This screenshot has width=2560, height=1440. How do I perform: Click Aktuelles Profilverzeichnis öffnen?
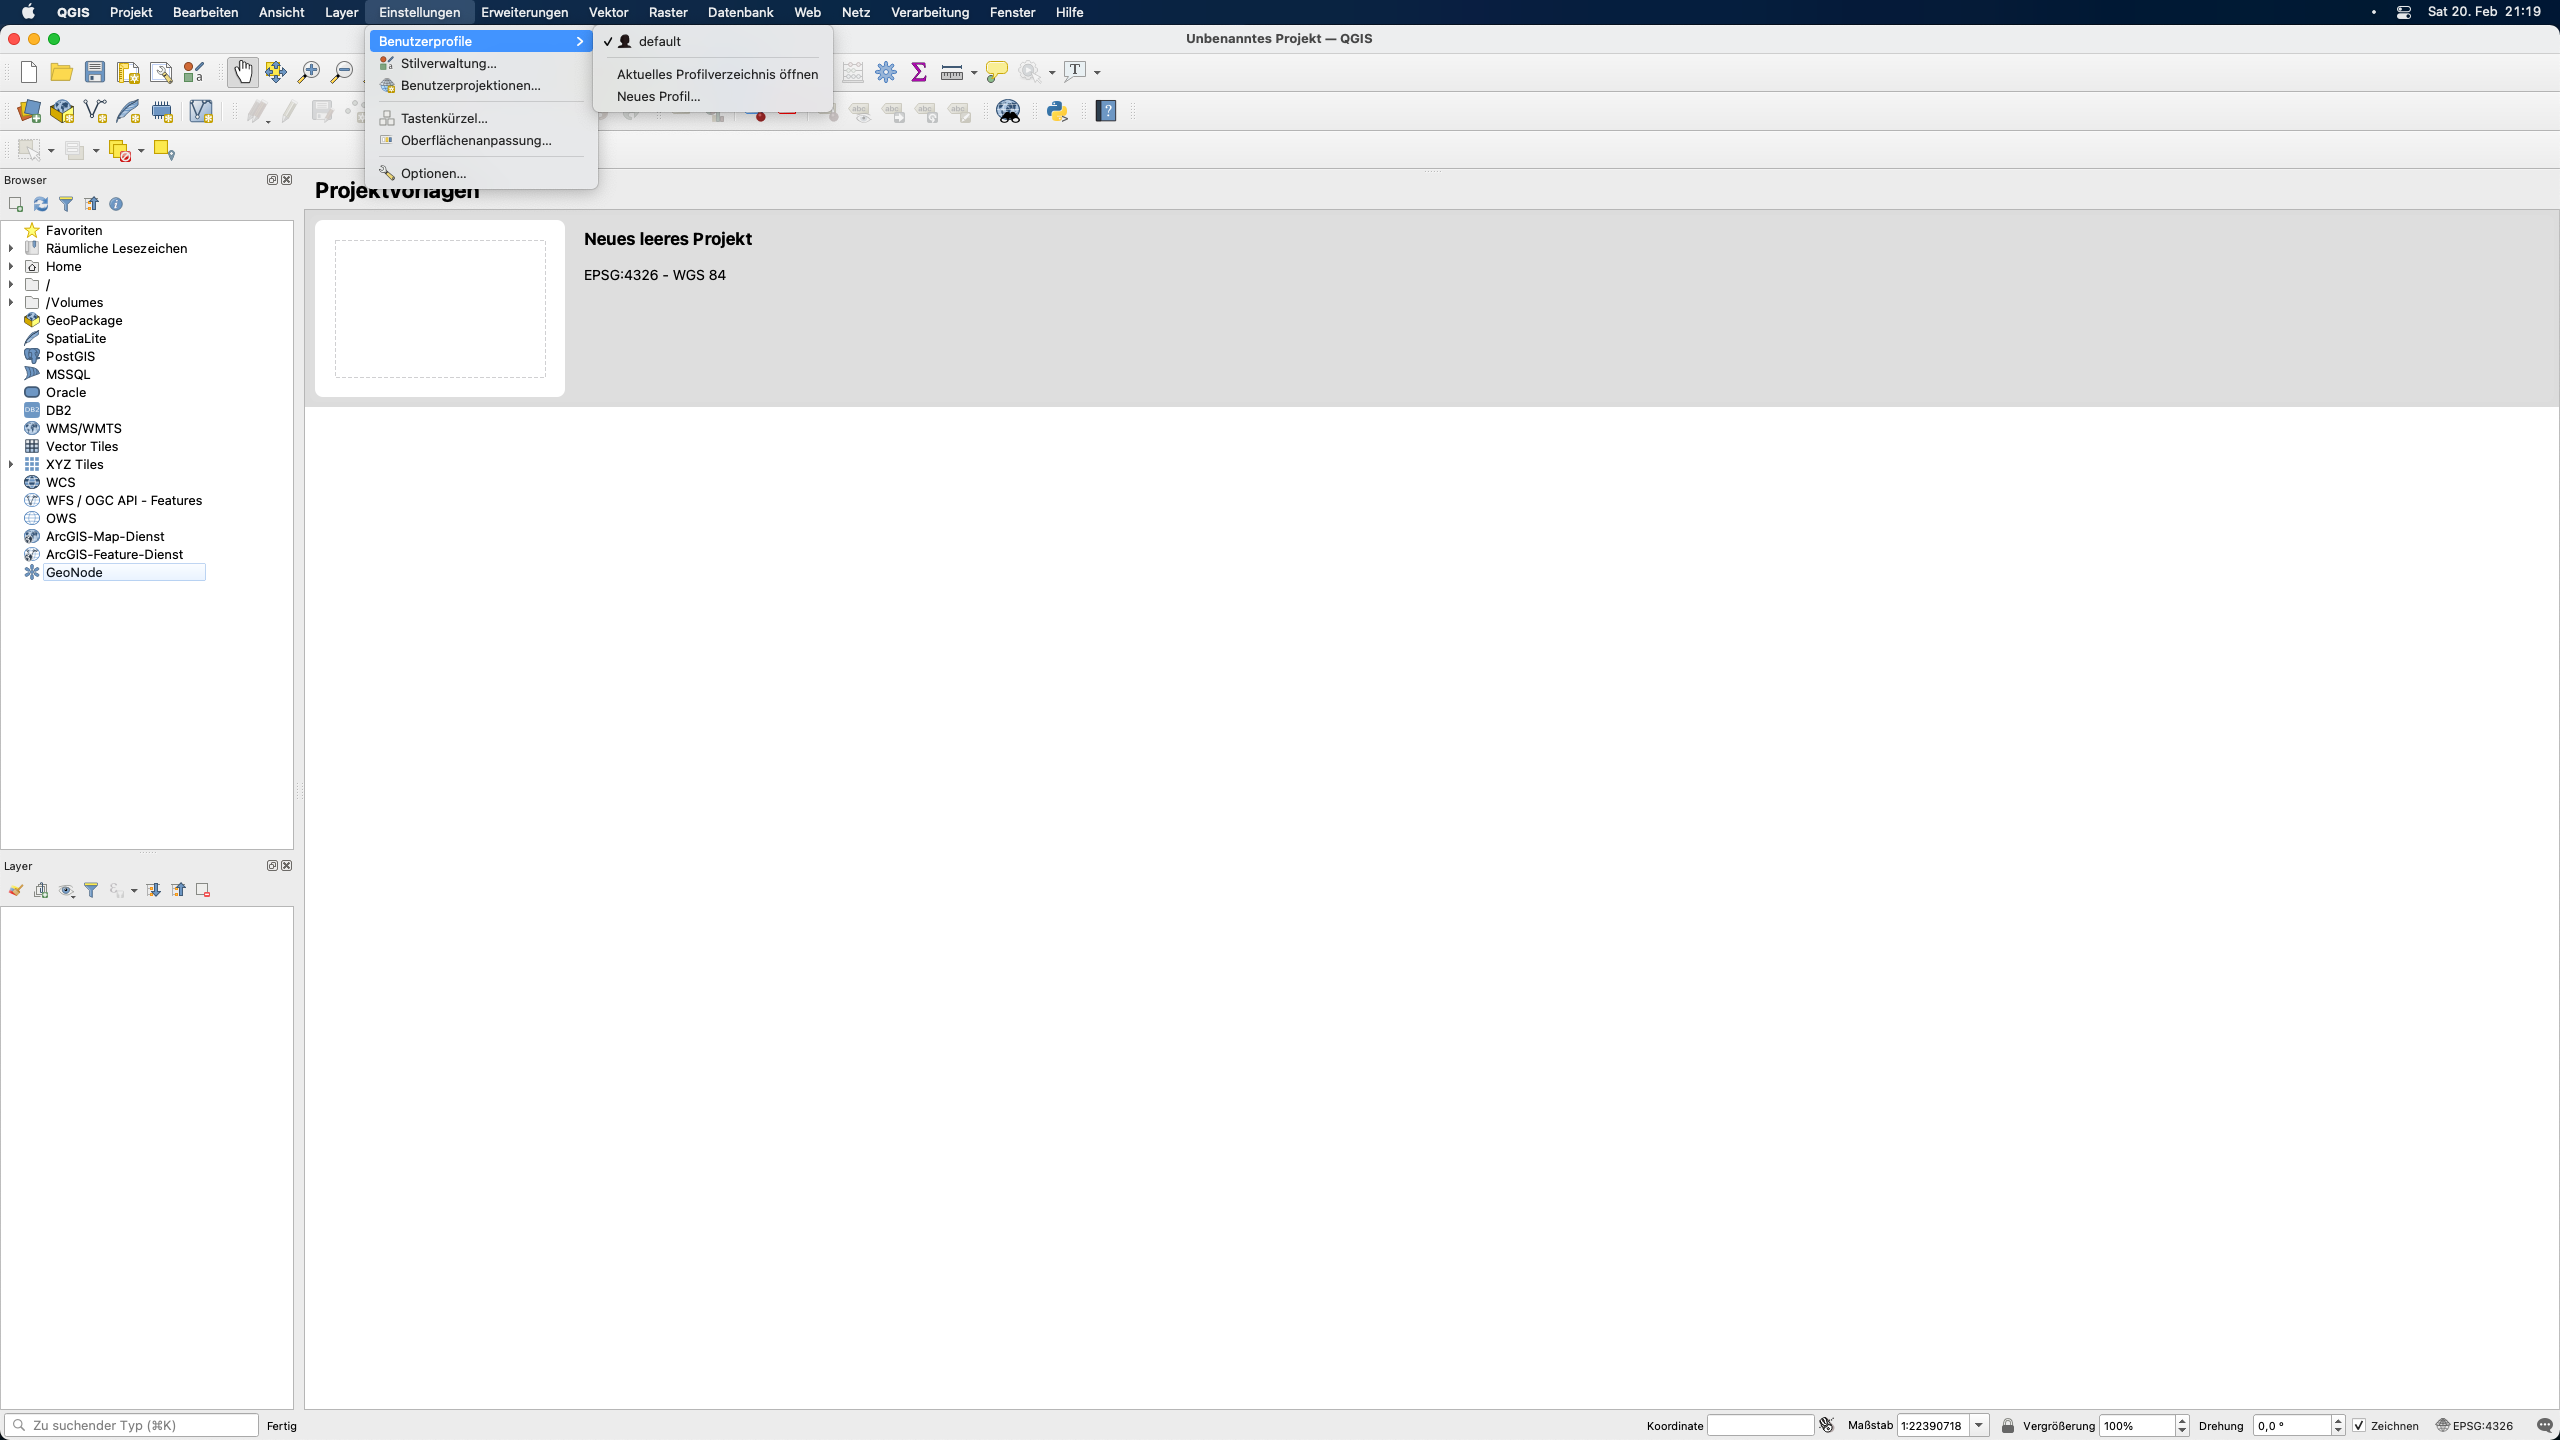pos(713,74)
